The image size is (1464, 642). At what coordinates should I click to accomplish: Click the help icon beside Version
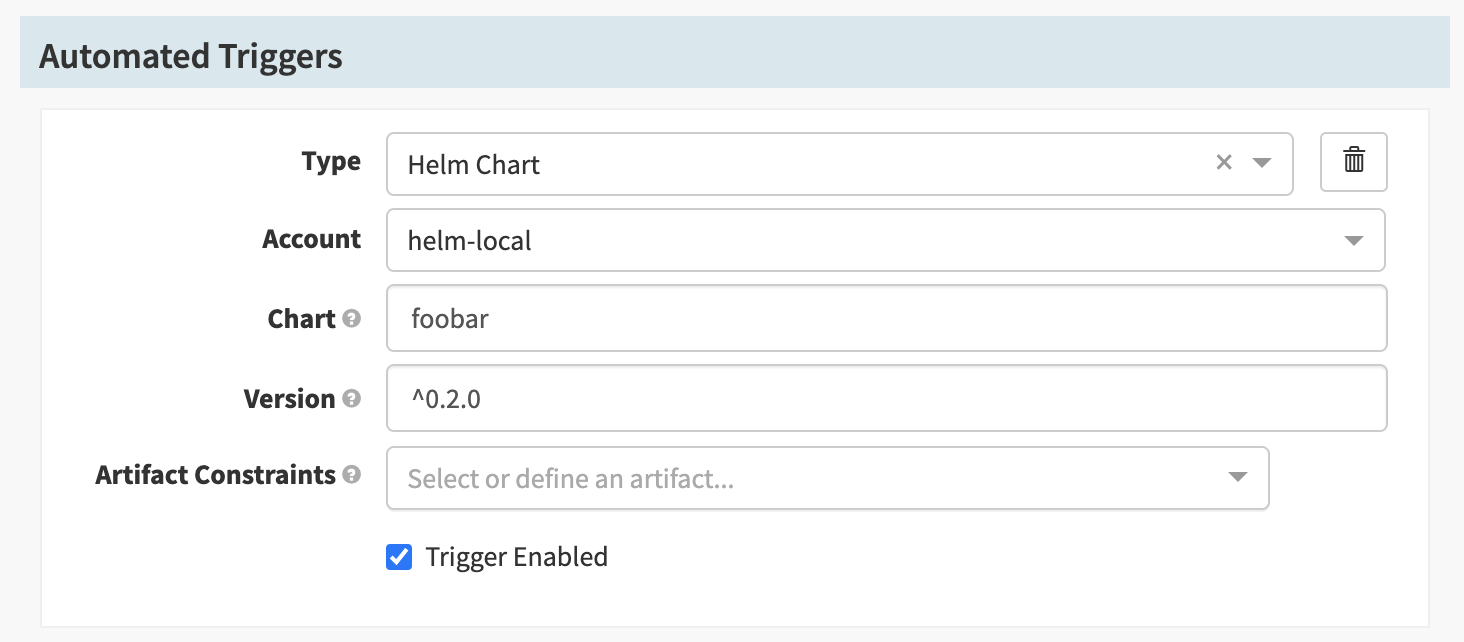coord(351,398)
